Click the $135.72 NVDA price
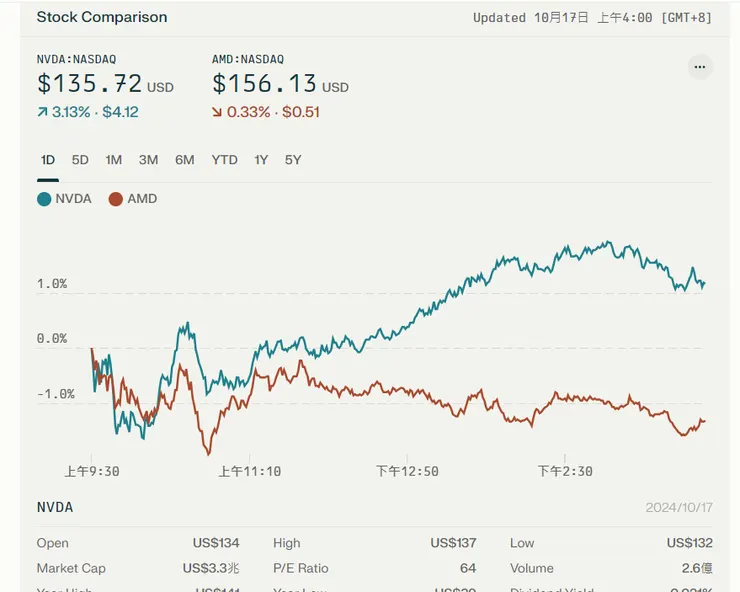The width and height of the screenshot is (740, 592). pos(89,84)
